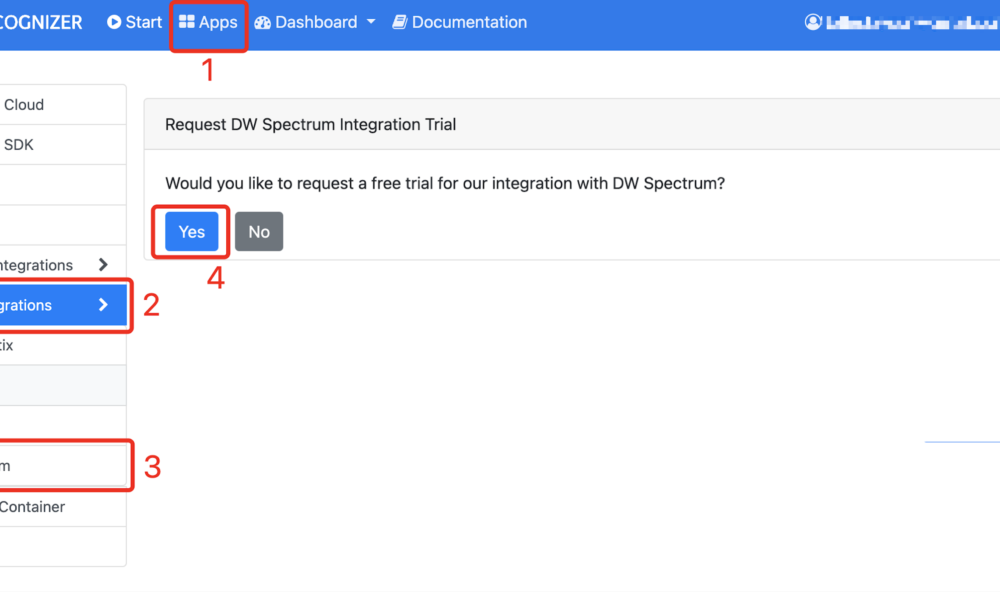The width and height of the screenshot is (1000, 592).
Task: Select the sidebar item ending in 'tix'
Action: point(63,346)
